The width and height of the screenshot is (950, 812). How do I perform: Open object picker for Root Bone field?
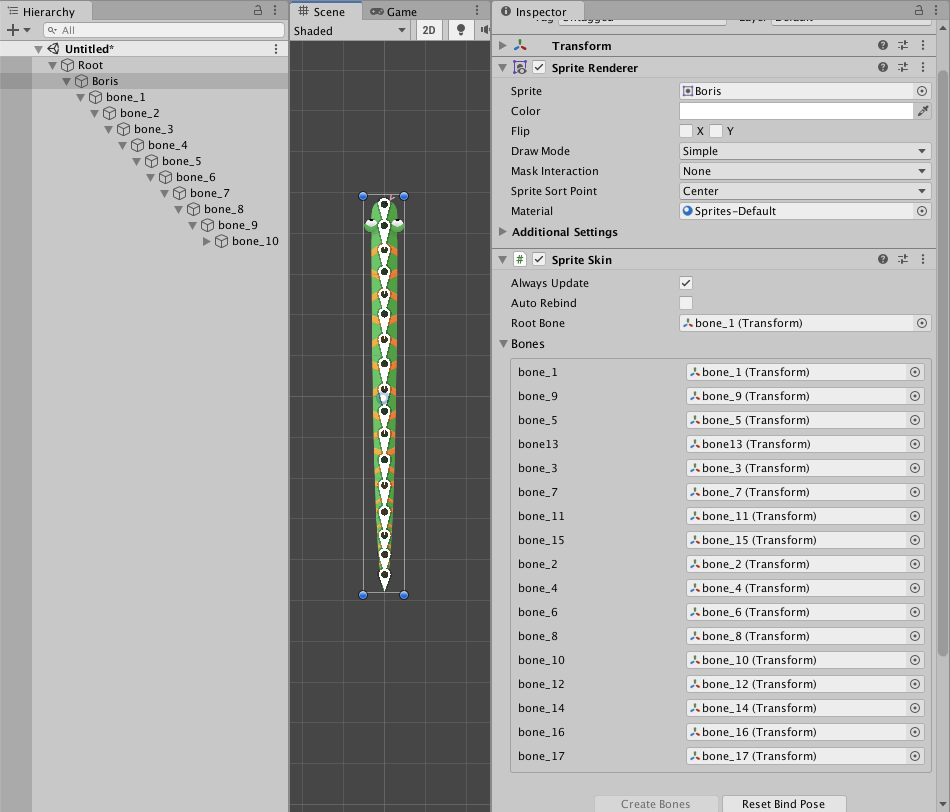(922, 323)
